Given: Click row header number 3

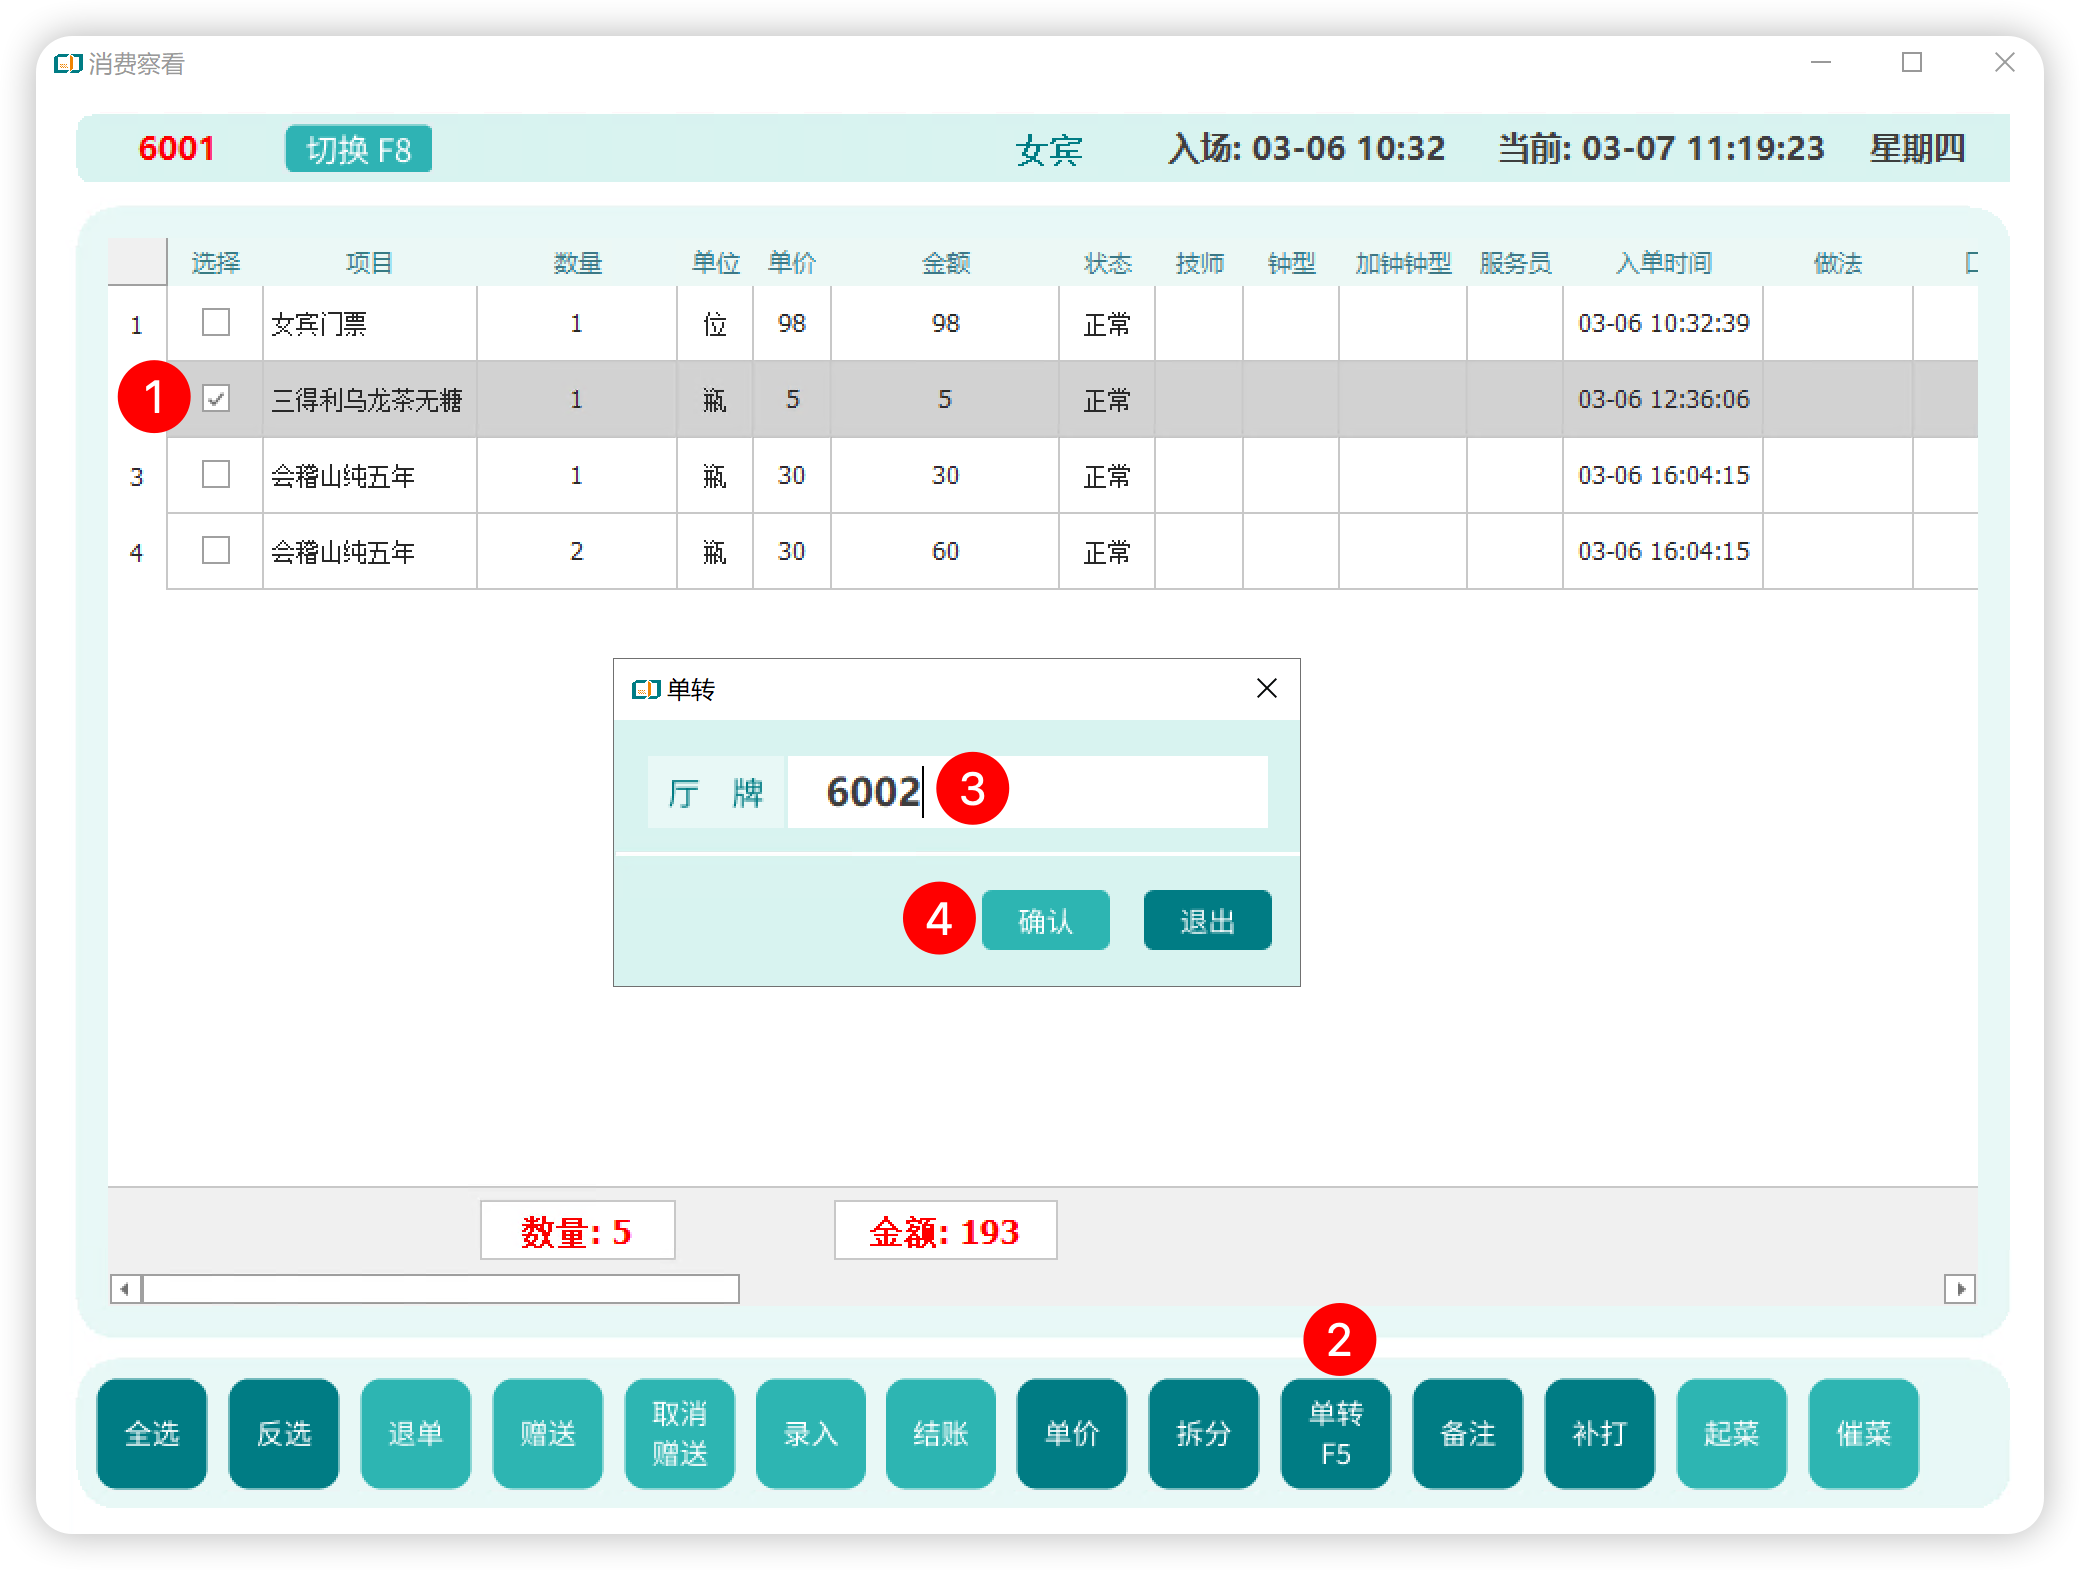Looking at the screenshot, I should [137, 476].
